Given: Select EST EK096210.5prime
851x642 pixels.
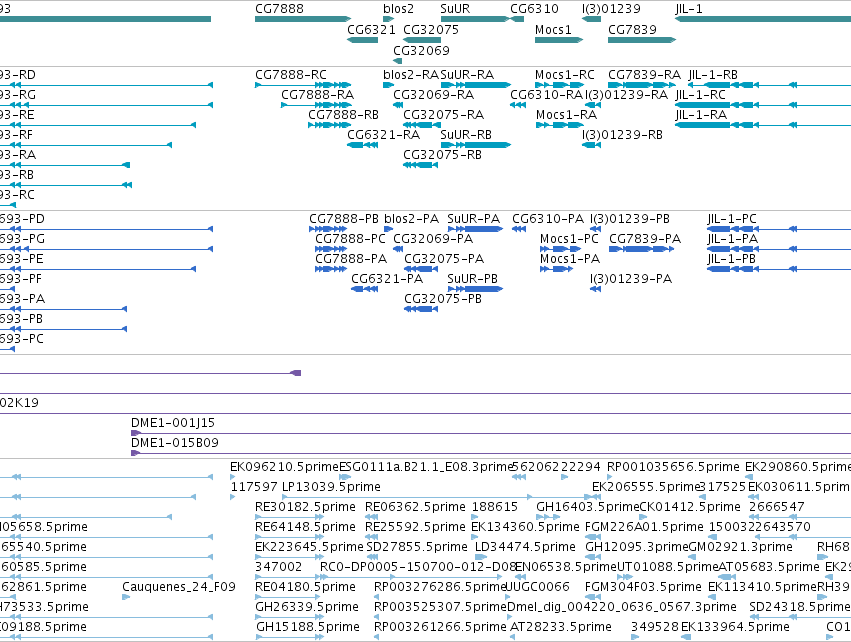Looking at the screenshot, I should (284, 467).
